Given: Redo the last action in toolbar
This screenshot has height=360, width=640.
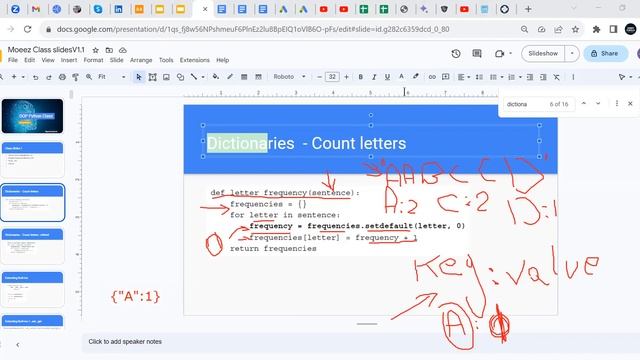Looking at the screenshot, I should pyautogui.click(x=49, y=77).
